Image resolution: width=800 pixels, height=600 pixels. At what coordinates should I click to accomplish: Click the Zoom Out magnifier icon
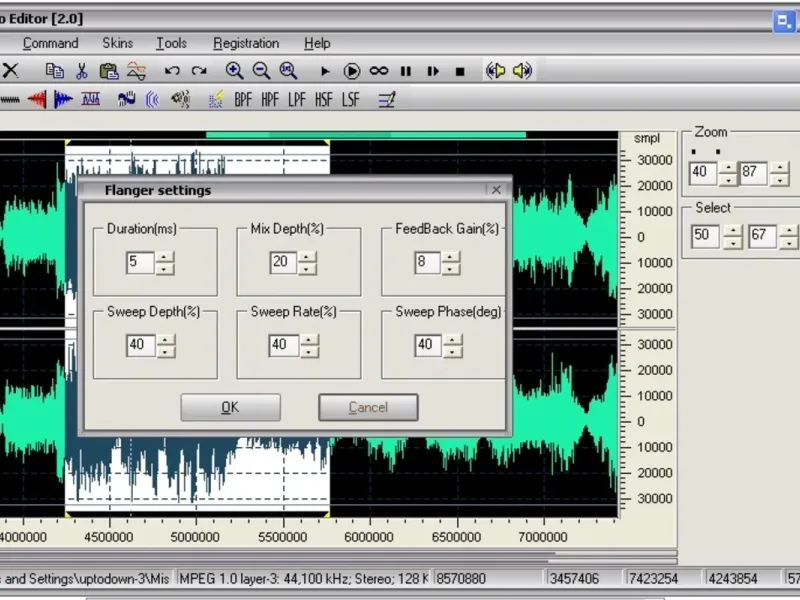point(261,71)
